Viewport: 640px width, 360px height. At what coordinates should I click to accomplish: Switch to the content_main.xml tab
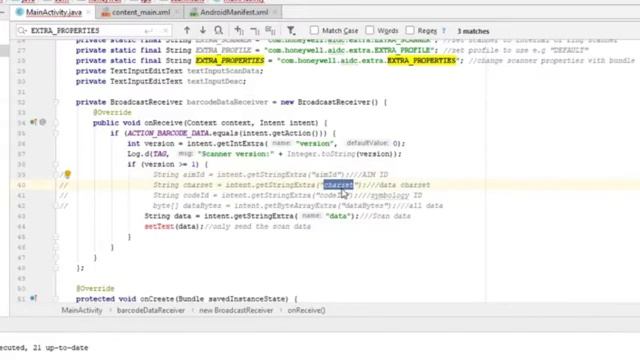click(141, 12)
